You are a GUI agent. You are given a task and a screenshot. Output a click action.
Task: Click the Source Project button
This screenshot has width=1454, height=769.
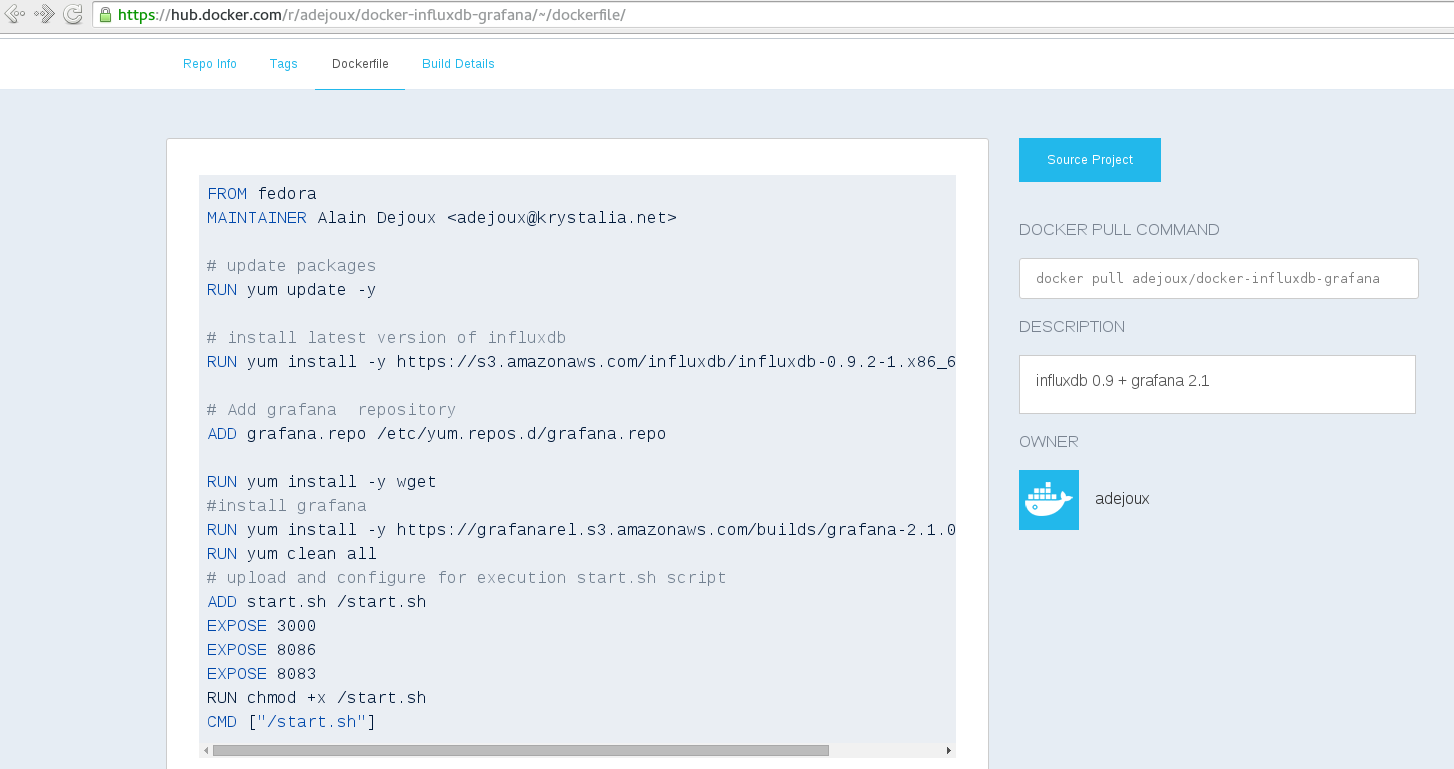1090,160
